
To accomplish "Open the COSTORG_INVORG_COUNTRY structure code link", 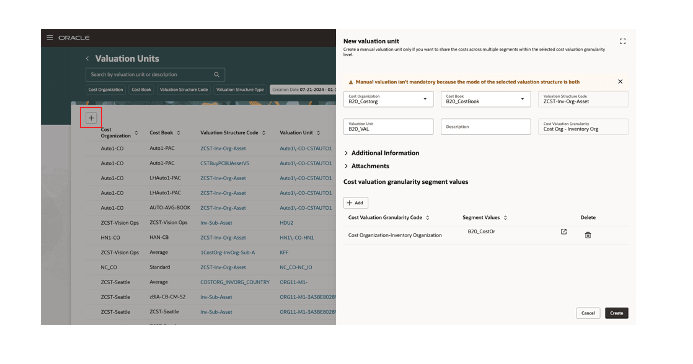I will (x=235, y=282).
